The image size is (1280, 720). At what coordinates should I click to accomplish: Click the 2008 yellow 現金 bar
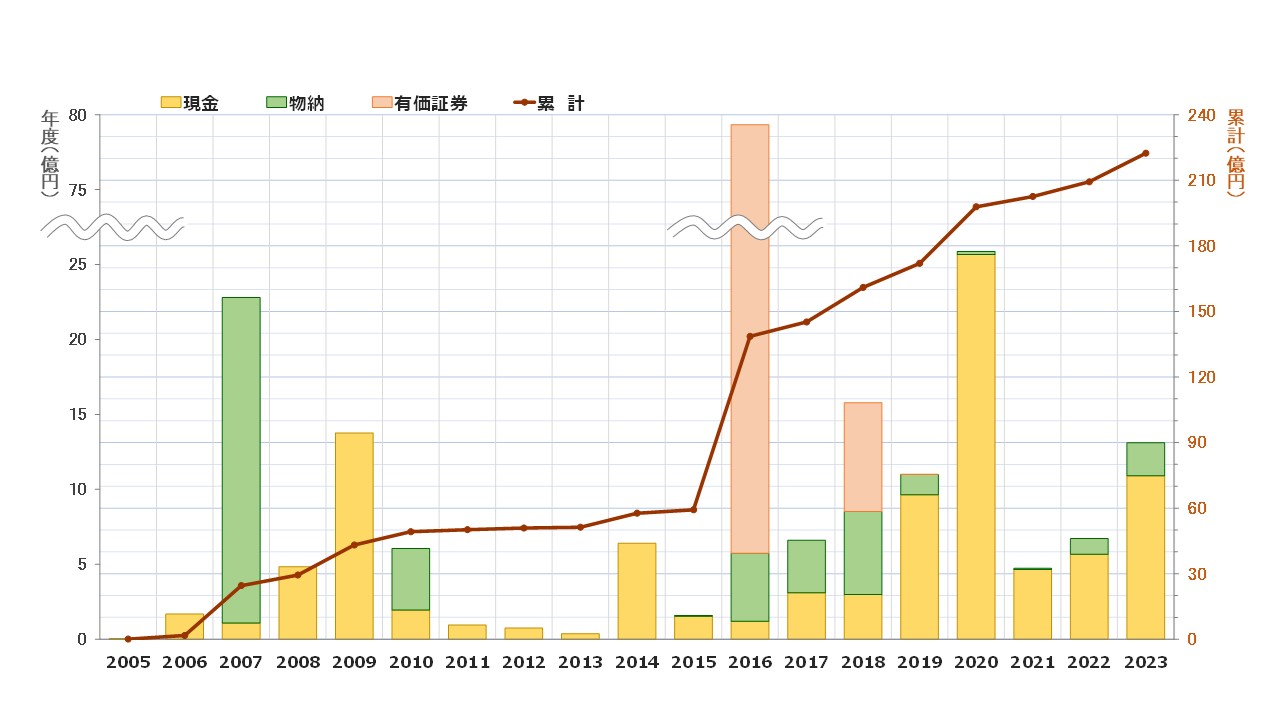(x=298, y=603)
